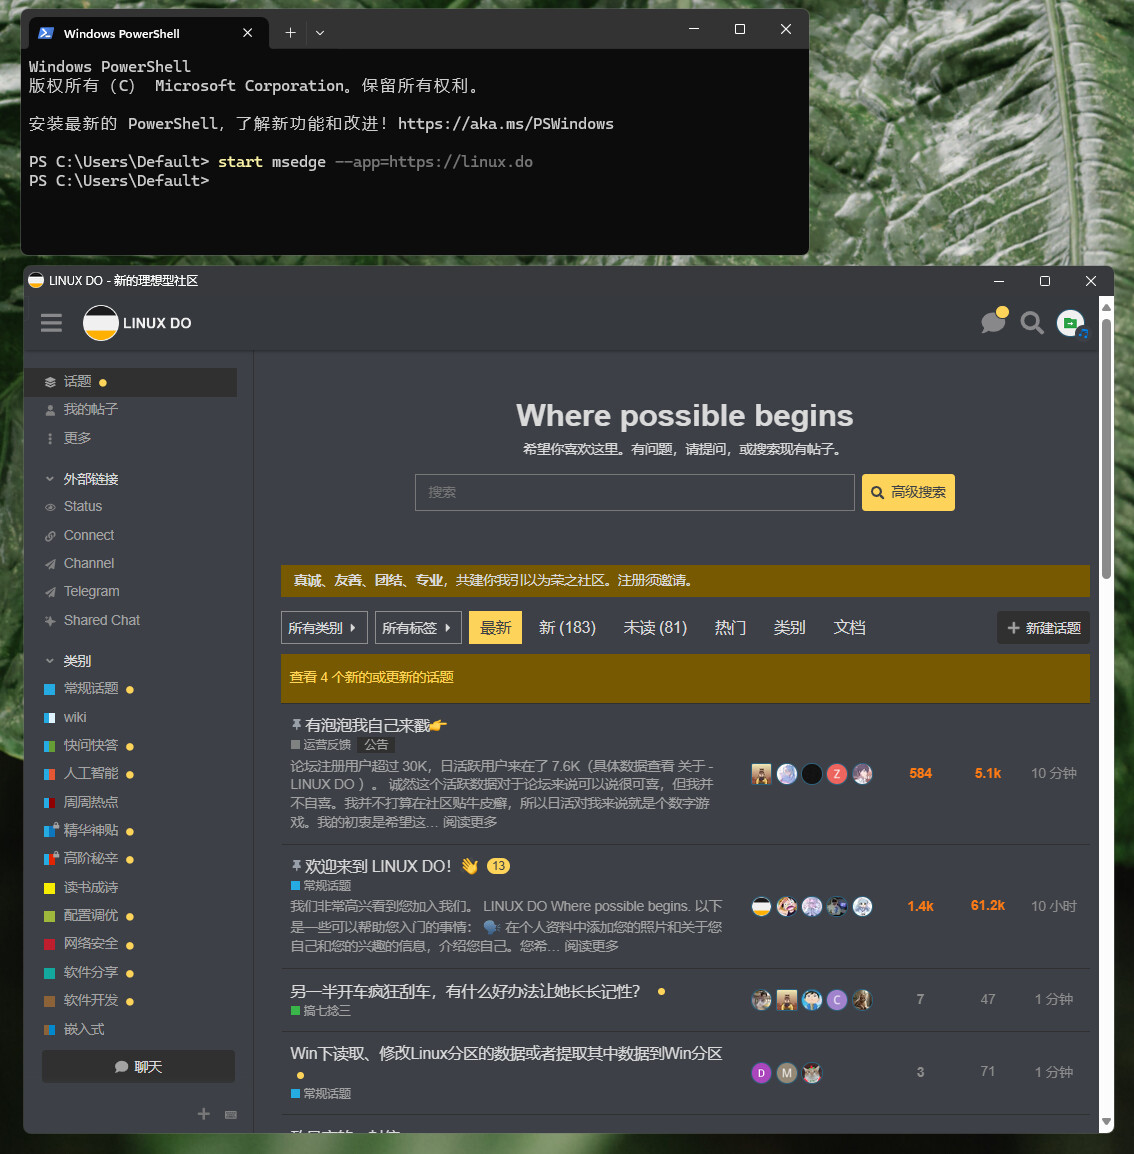The height and width of the screenshot is (1154, 1134).
Task: Click the magnifier search icon in header
Action: point(1032,323)
